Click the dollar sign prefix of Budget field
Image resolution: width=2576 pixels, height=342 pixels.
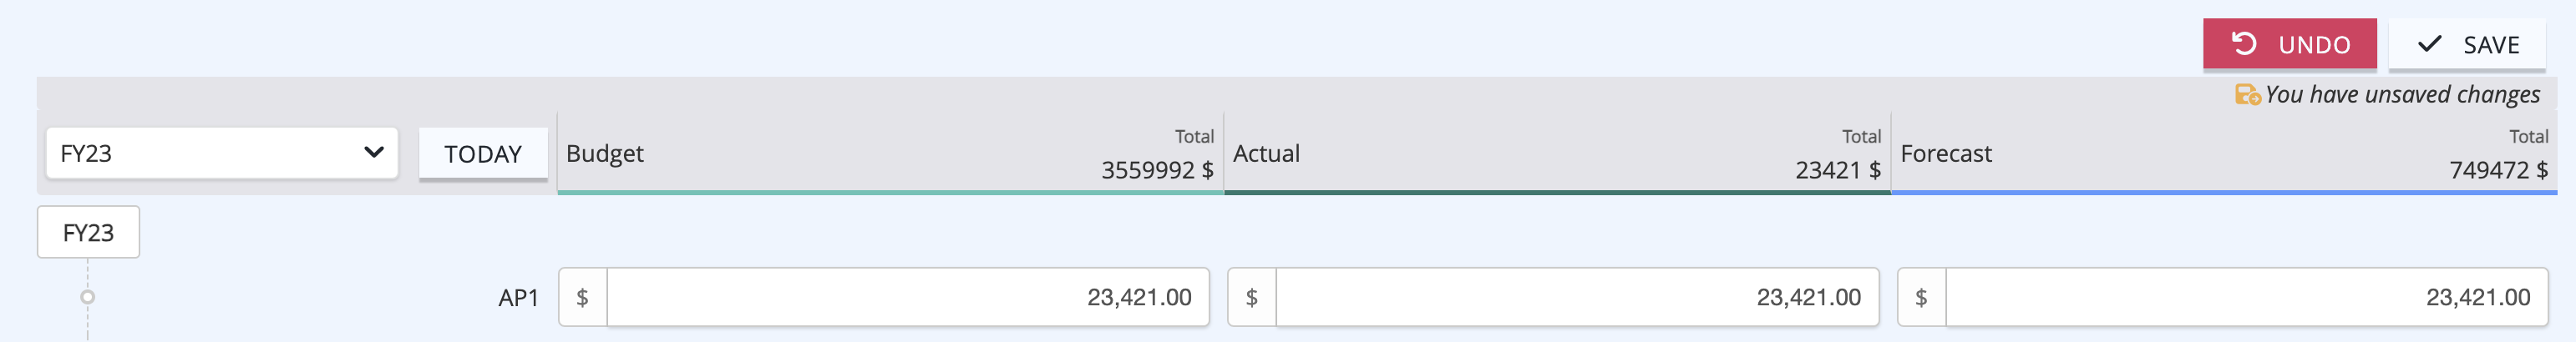[582, 297]
